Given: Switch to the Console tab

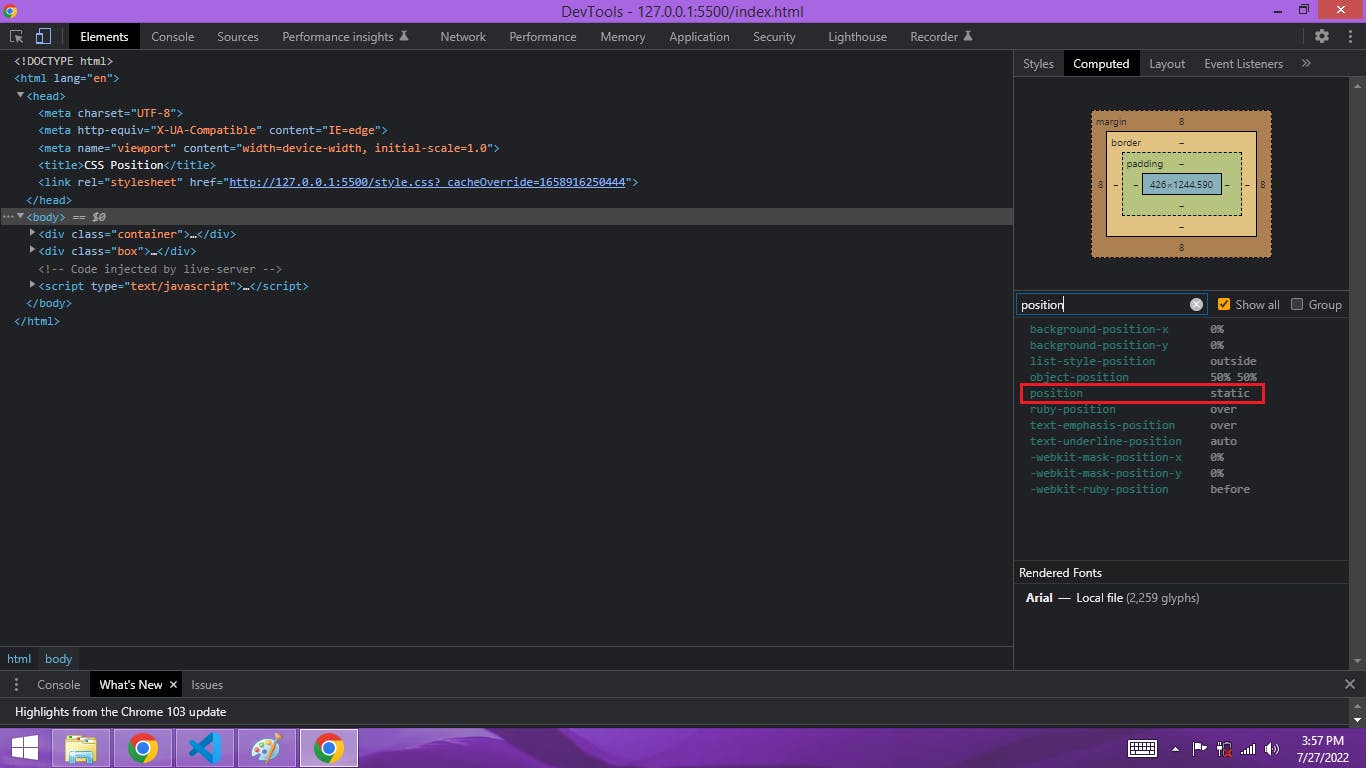Looking at the screenshot, I should tap(173, 36).
